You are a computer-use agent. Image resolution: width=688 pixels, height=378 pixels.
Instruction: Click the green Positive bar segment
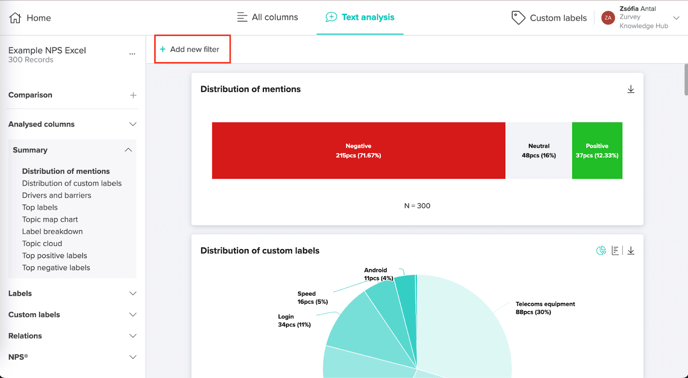tap(597, 151)
